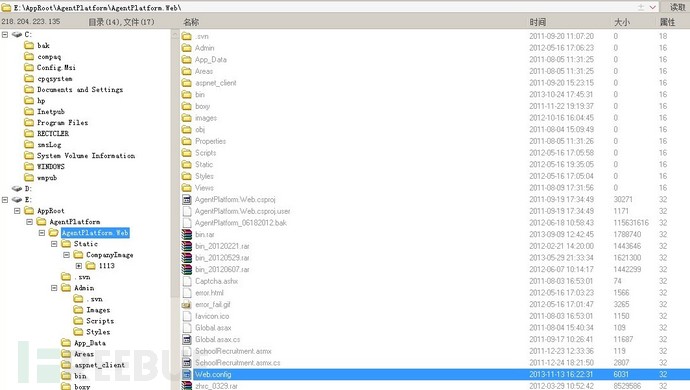Viewport: 690px width, 390px height.
Task: Click the Admin folder icon in file list
Action: click(187, 48)
